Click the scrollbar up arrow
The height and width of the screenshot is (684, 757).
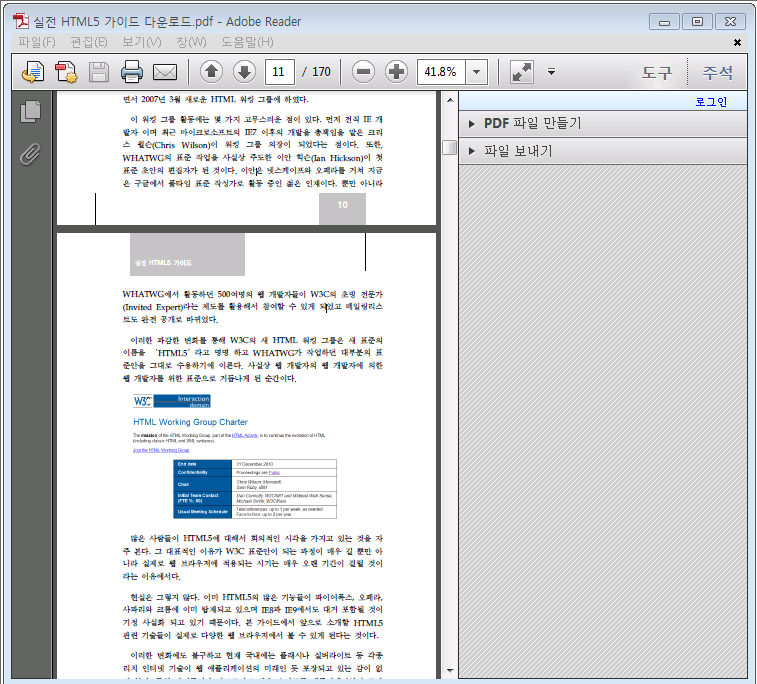(x=450, y=100)
